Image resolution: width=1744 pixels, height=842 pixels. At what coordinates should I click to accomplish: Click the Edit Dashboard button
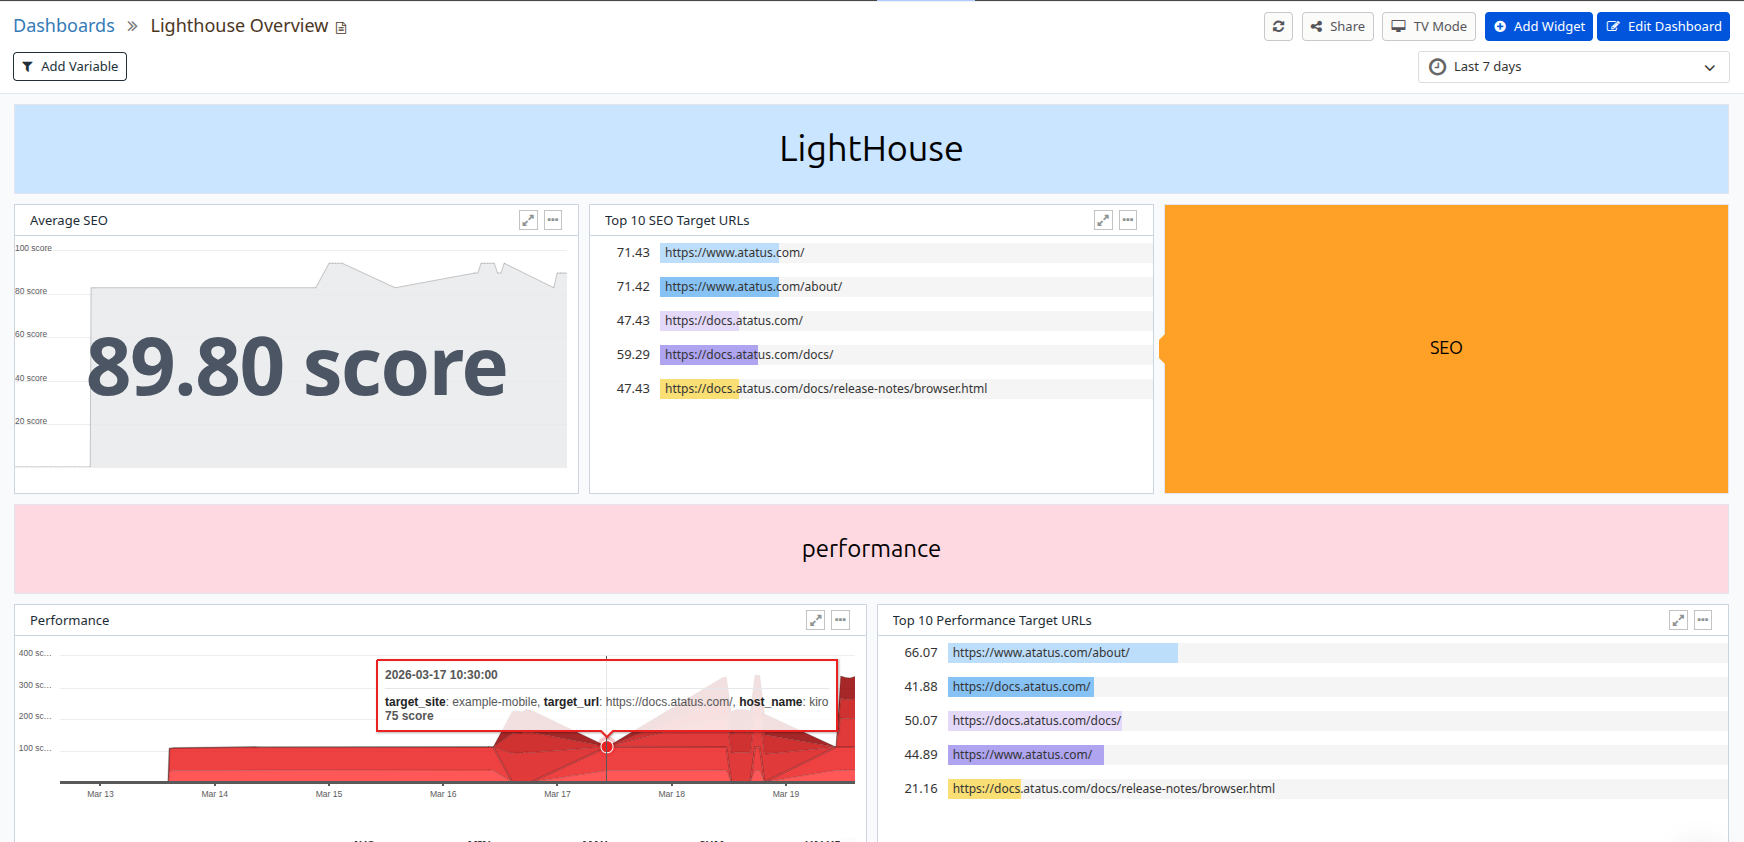(1663, 27)
